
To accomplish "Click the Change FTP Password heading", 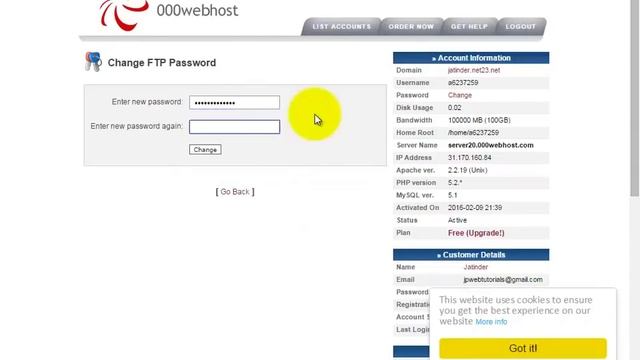I will coord(162,63).
